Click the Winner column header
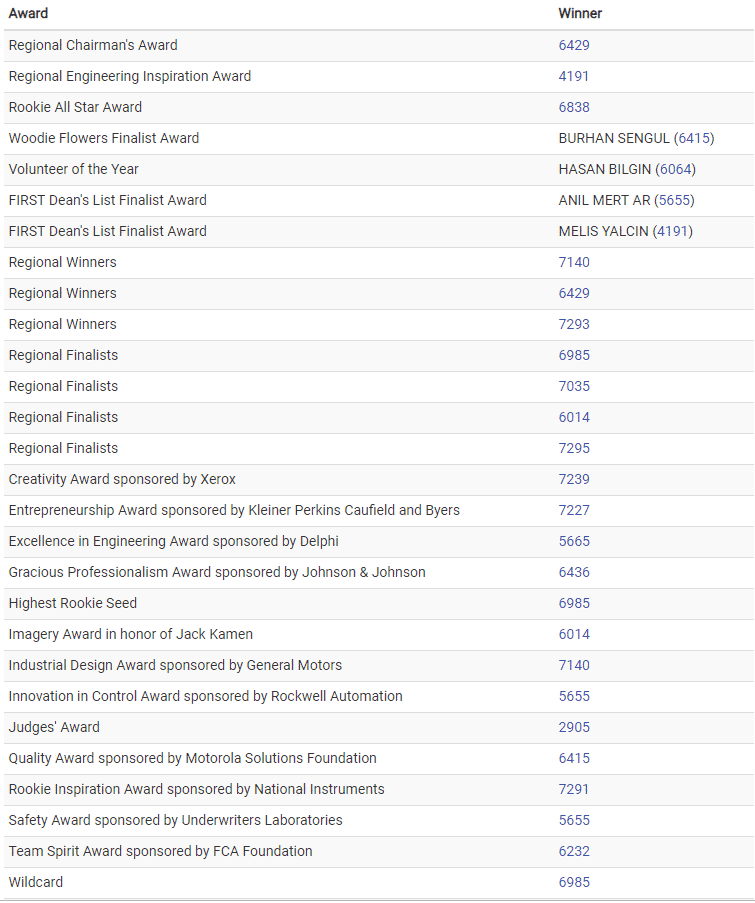The image size is (755, 903). pyautogui.click(x=580, y=14)
